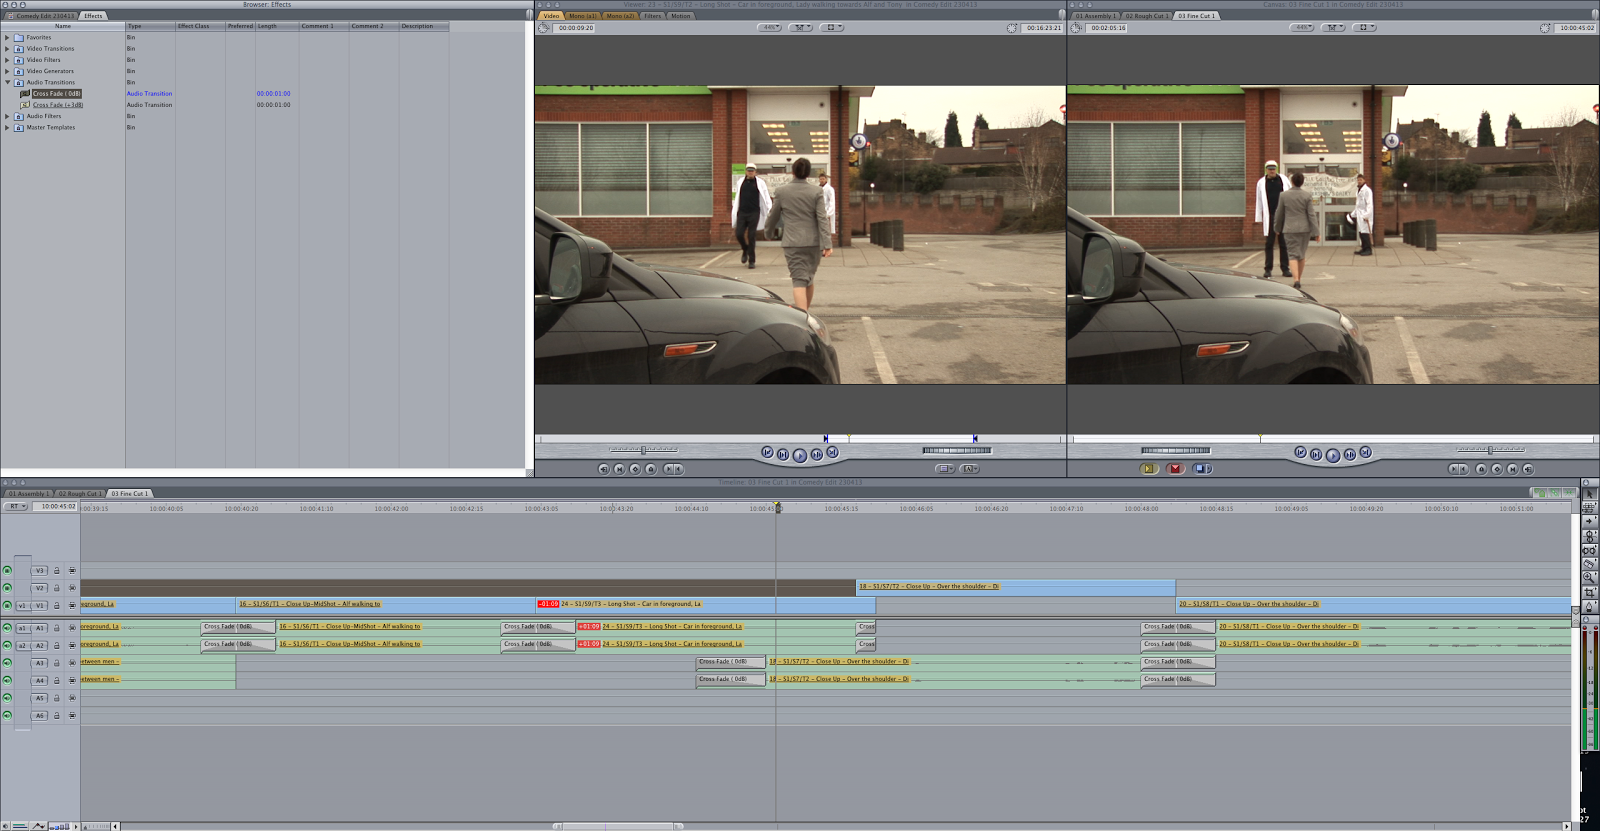The height and width of the screenshot is (831, 1600).
Task: Open Recent Clips pop-up in Viewer
Action: pyautogui.click(x=945, y=468)
